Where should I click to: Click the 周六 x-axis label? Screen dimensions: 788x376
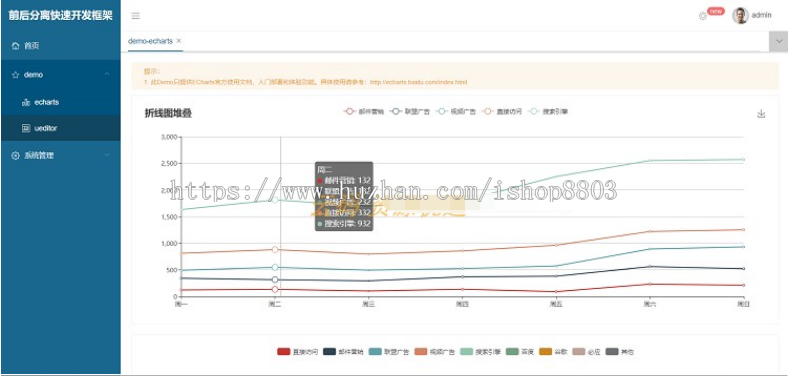(x=649, y=304)
